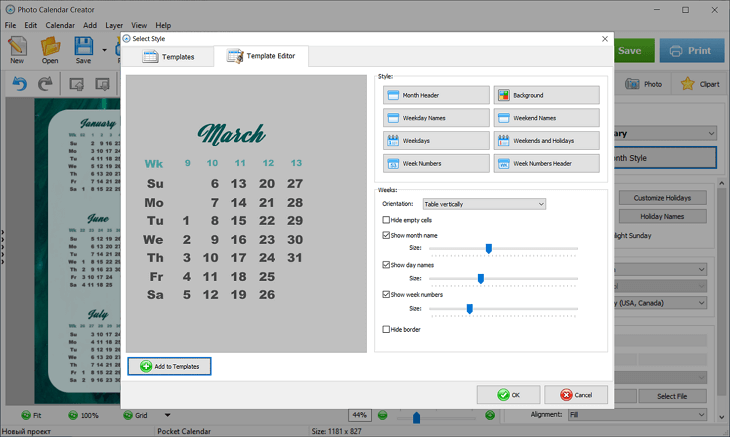Open the Alignment Fill dropdown
The height and width of the screenshot is (437, 730).
pos(637,415)
